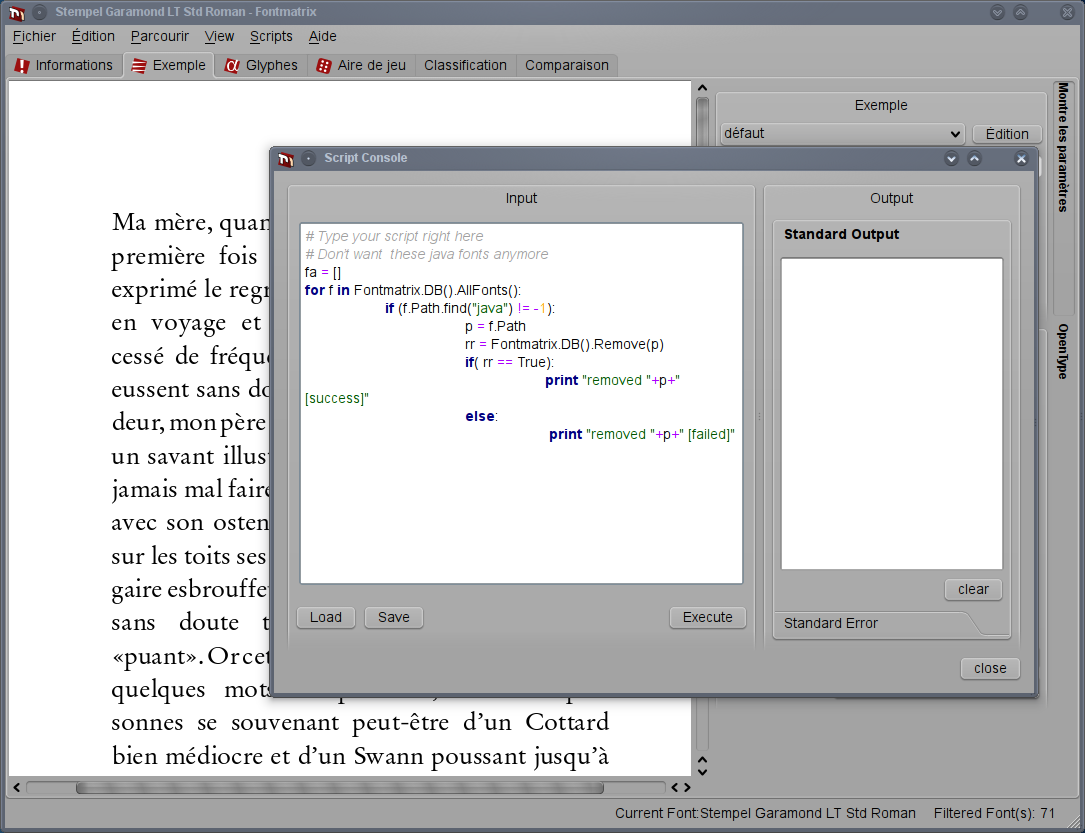
Task: Click the Current Font status text
Action: (765, 814)
